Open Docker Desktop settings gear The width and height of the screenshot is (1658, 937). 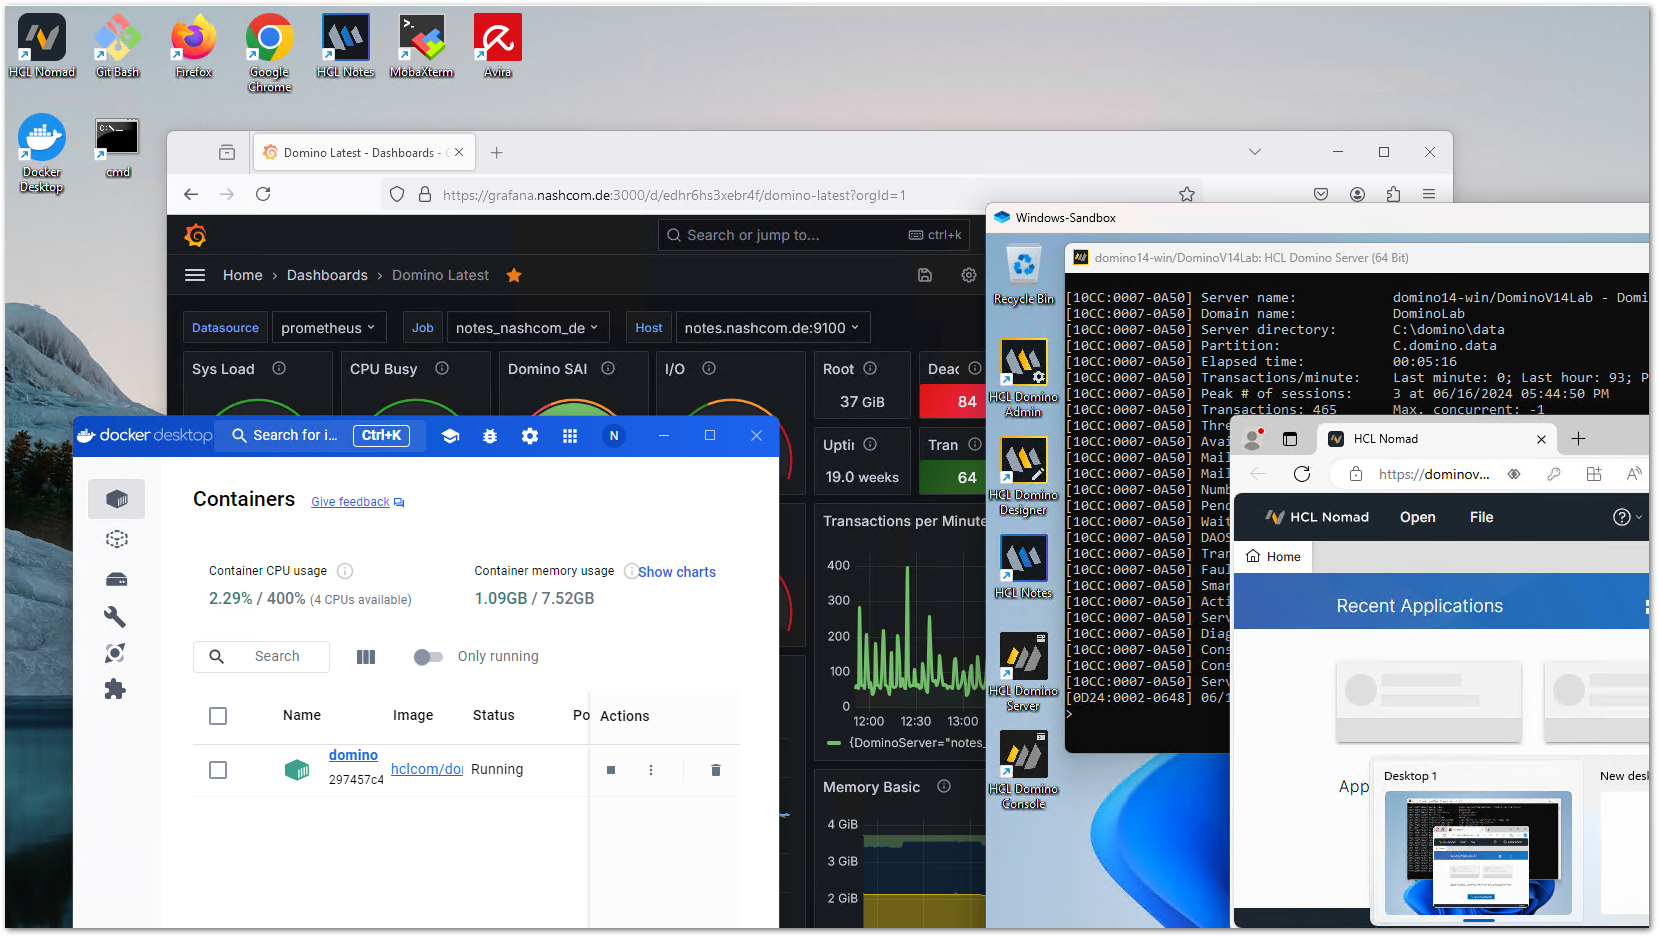tap(530, 436)
